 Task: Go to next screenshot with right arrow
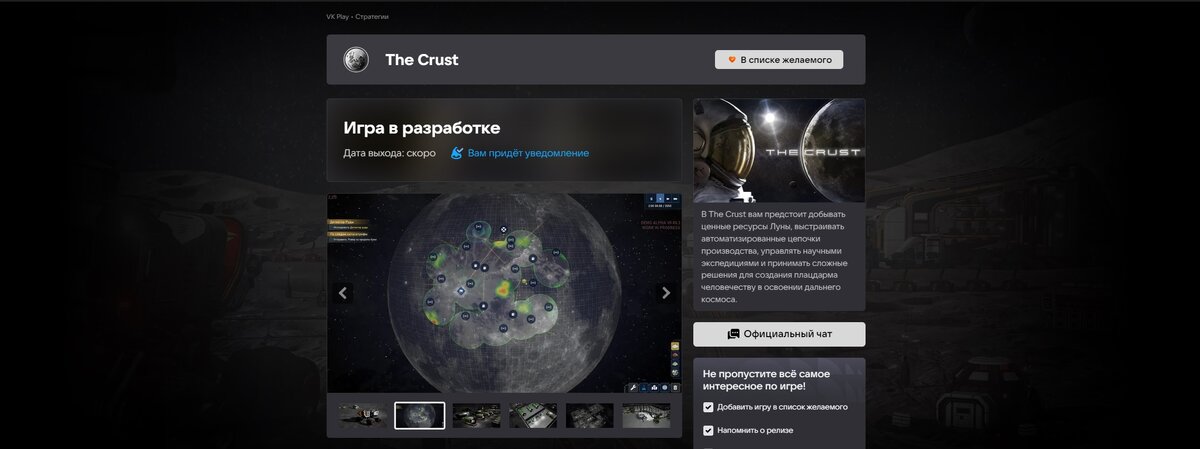666,293
